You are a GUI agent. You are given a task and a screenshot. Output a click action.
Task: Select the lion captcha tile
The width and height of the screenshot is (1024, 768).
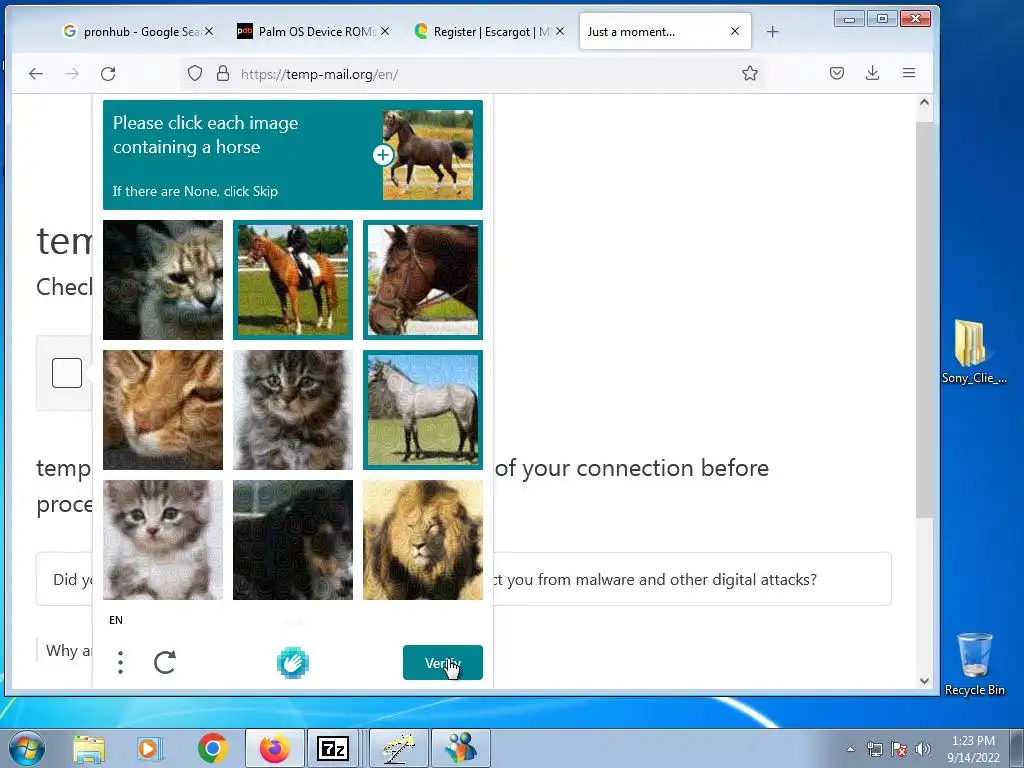[x=423, y=539]
